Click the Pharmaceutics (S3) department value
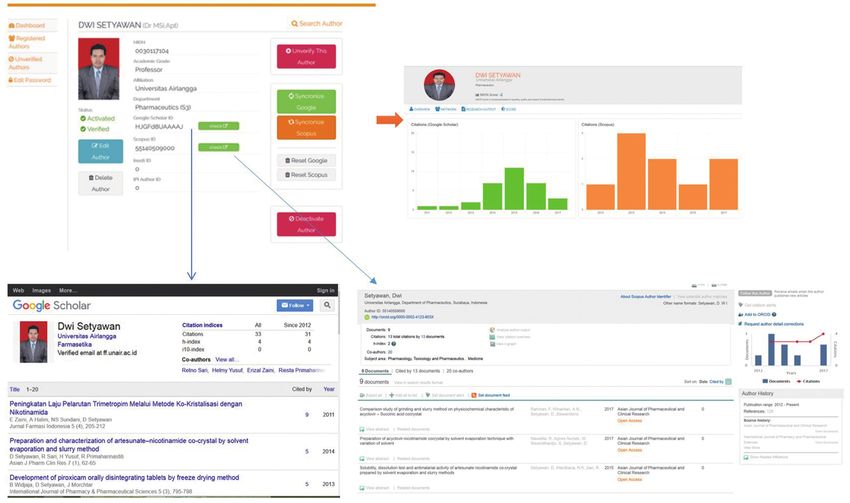This screenshot has height=503, width=850. point(163,107)
